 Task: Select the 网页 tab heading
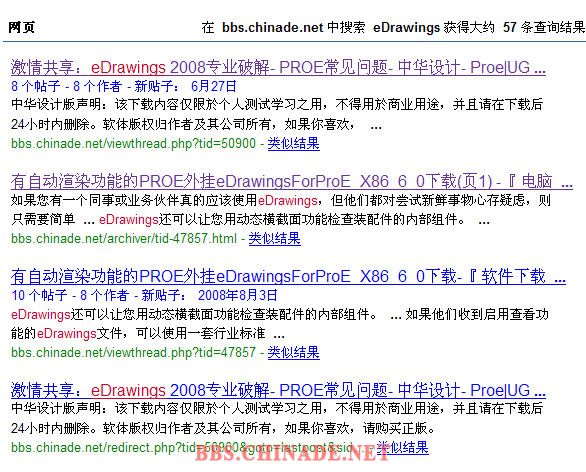(x=22, y=27)
